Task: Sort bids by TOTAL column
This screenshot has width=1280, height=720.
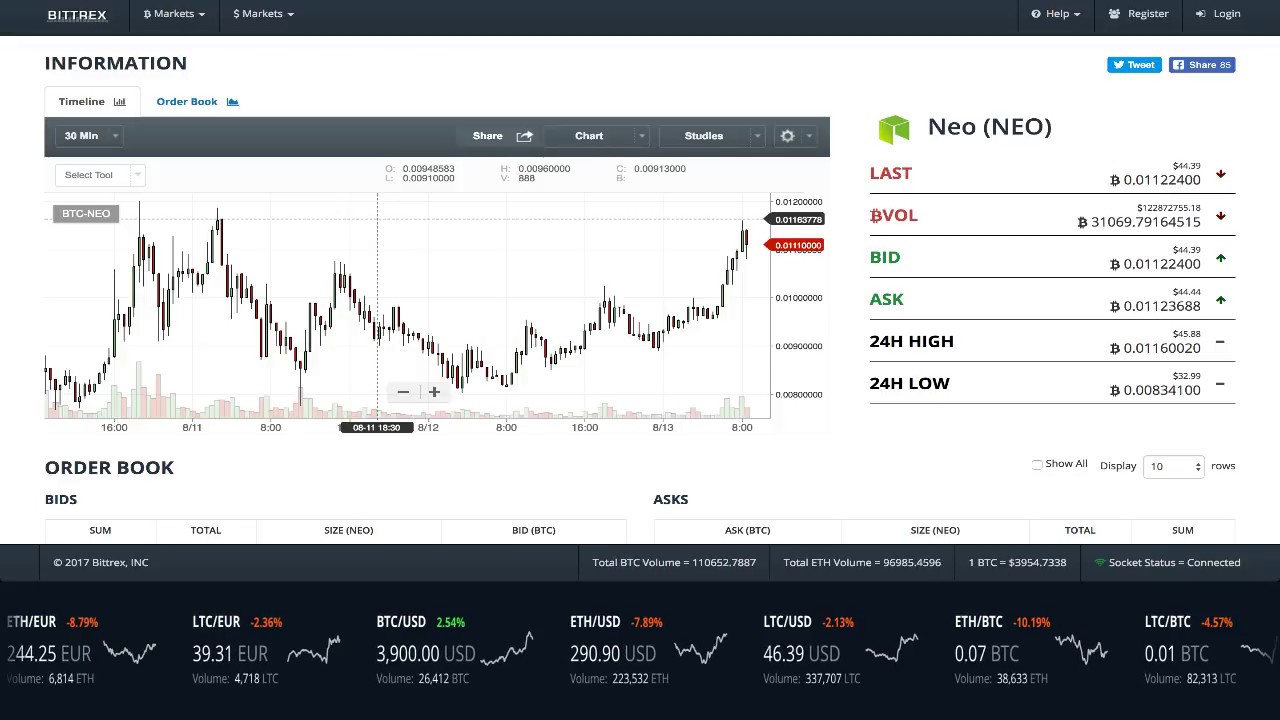Action: (x=206, y=530)
